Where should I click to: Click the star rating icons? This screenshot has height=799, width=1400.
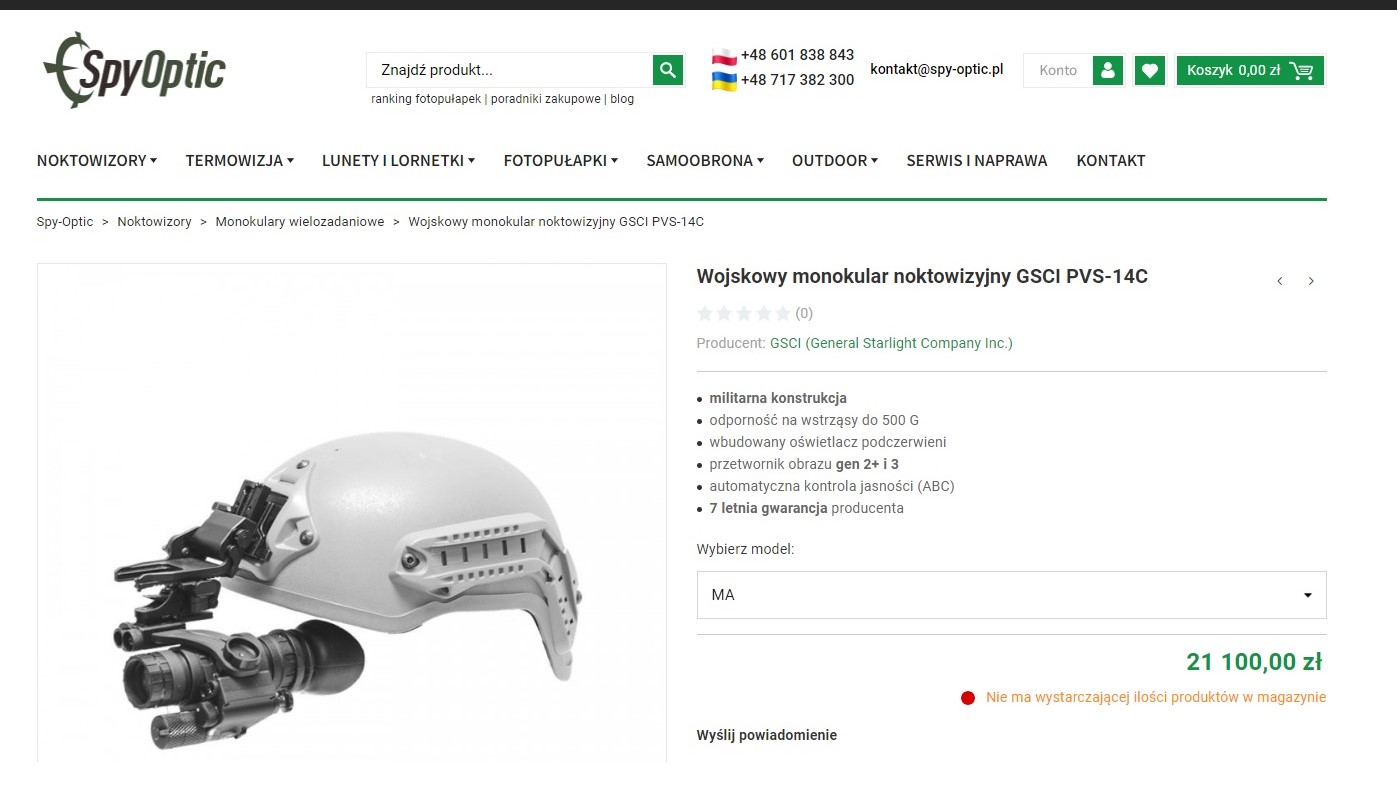click(743, 313)
